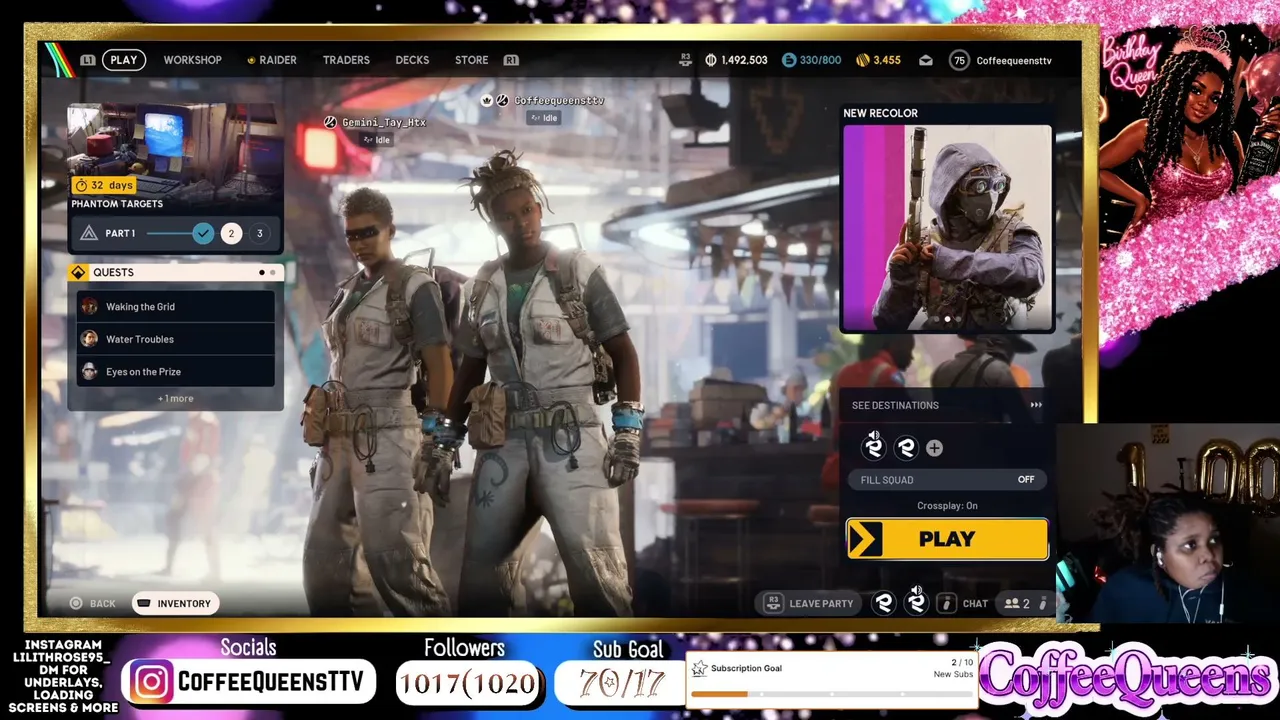1280x720 pixels.
Task: Click the Subscription Goal star icon
Action: (x=699, y=669)
